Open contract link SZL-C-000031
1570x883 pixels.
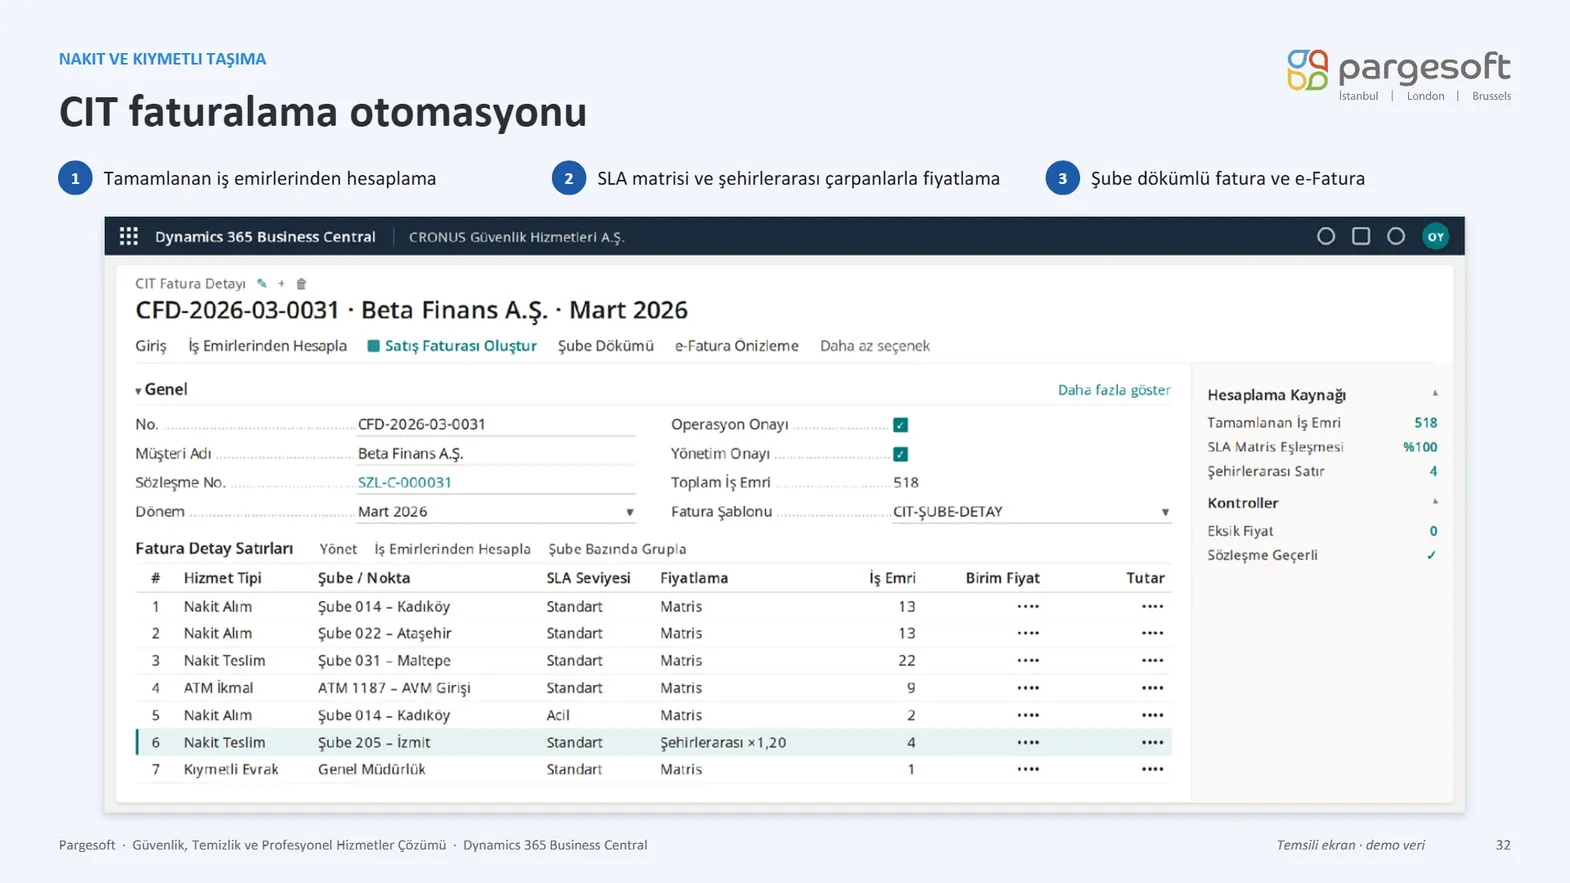pos(405,482)
